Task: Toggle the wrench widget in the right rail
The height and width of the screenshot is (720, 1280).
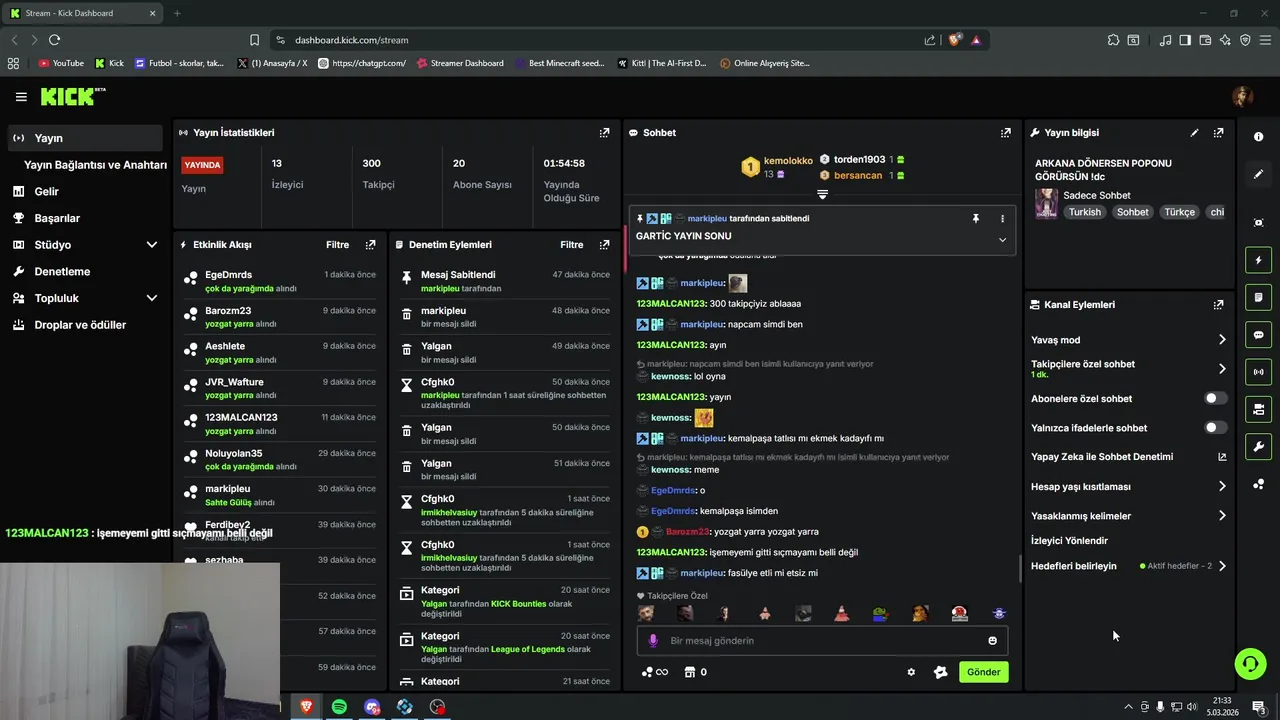Action: click(x=1258, y=446)
